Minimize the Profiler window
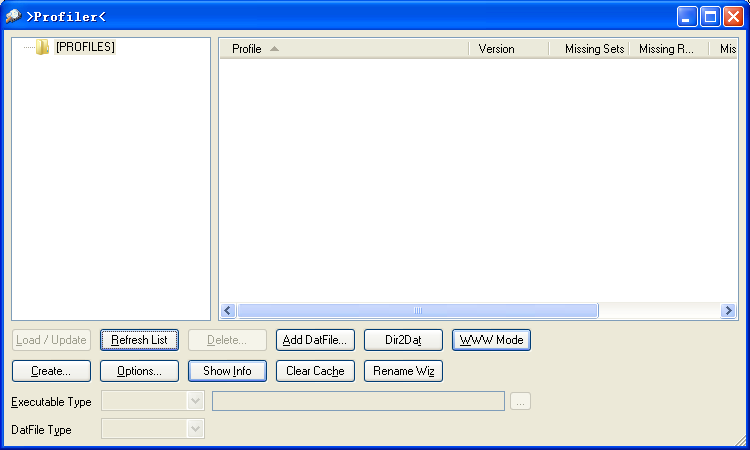The height and width of the screenshot is (450, 750). pyautogui.click(x=686, y=17)
